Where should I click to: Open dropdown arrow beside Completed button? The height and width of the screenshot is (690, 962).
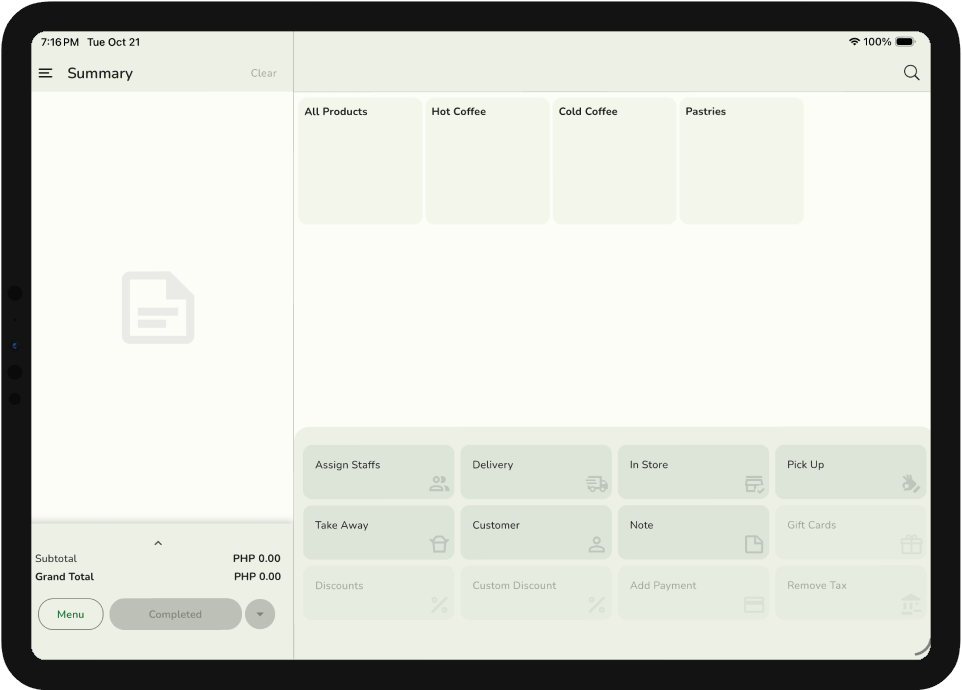(260, 614)
